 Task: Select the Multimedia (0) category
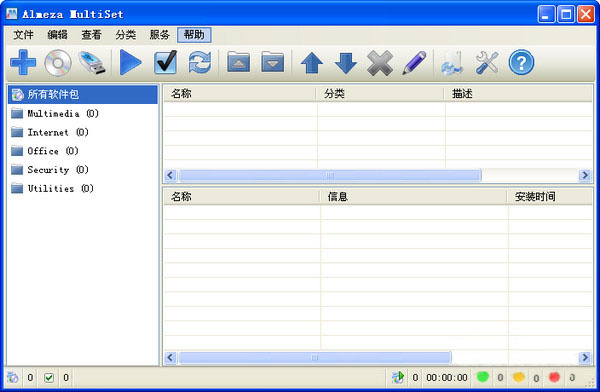pyautogui.click(x=63, y=113)
